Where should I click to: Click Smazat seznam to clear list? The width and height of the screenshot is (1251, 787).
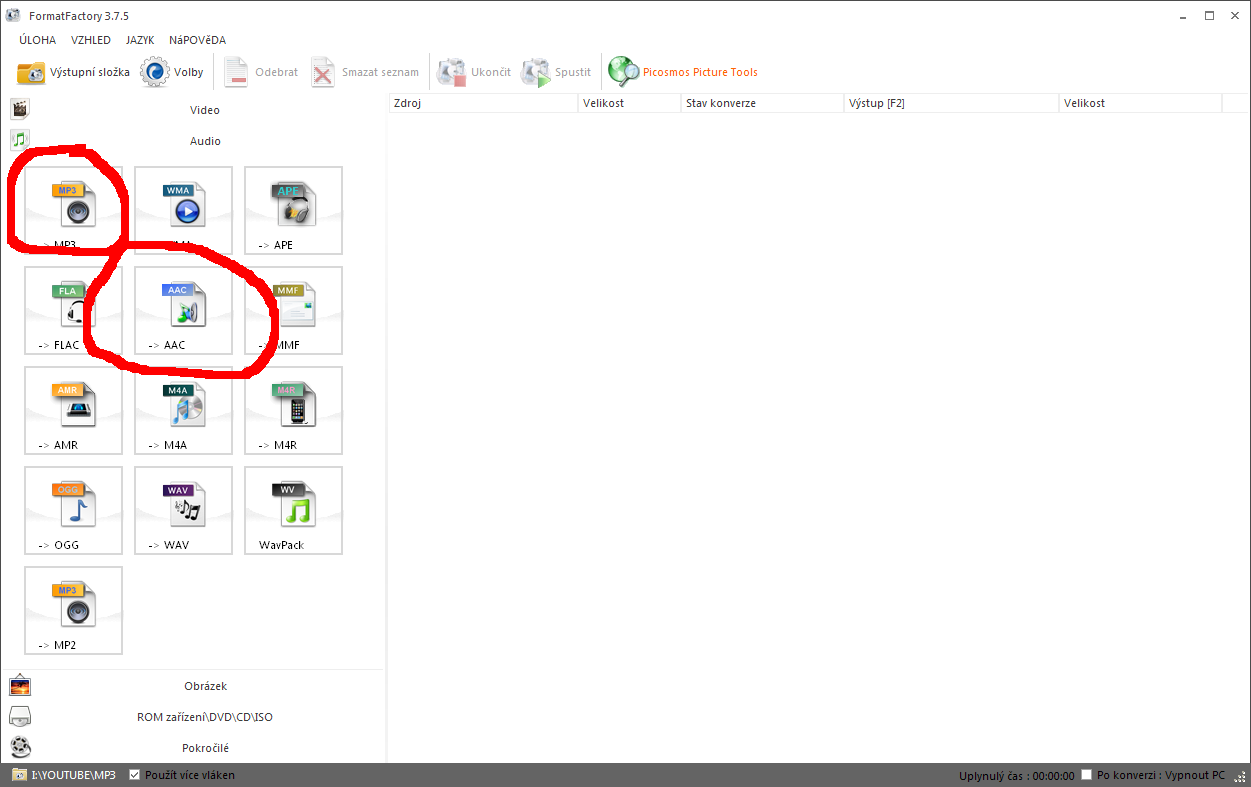pos(365,72)
